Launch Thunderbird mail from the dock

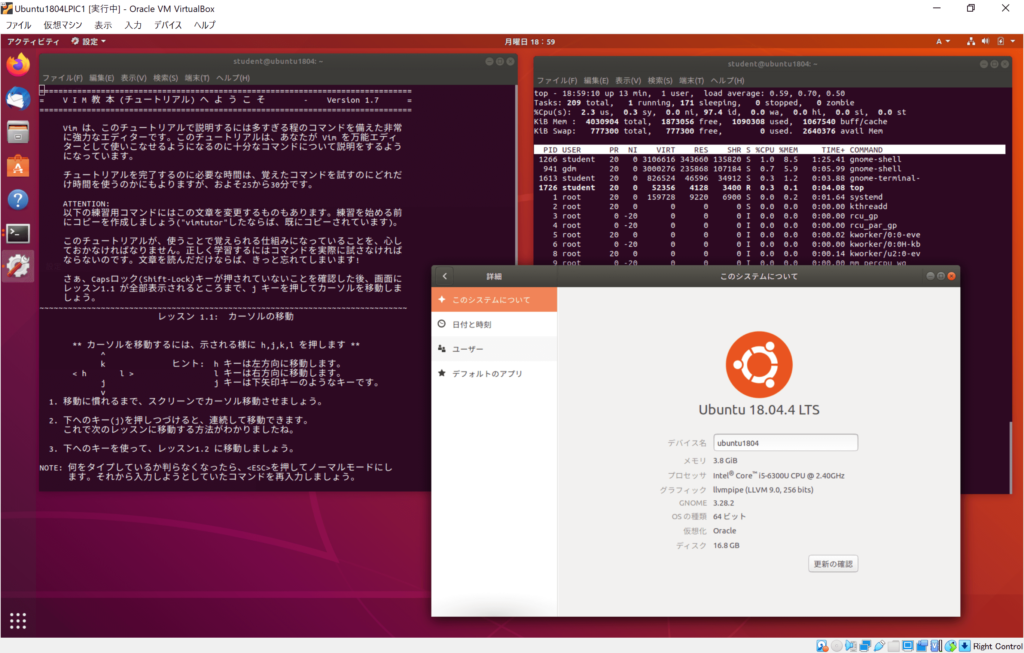click(18, 99)
